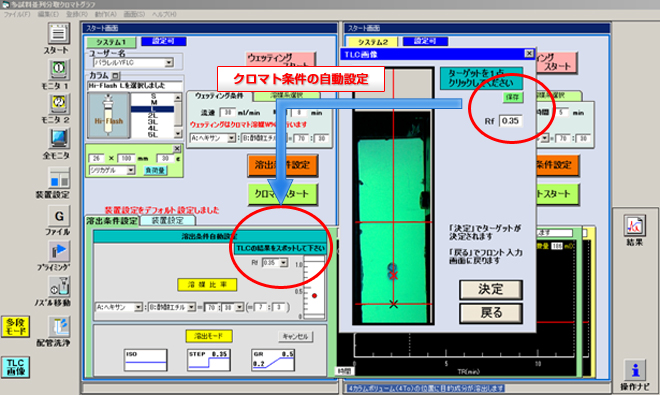Open the ヘルプ(H) menu
This screenshot has height=395, width=660.
click(164, 14)
